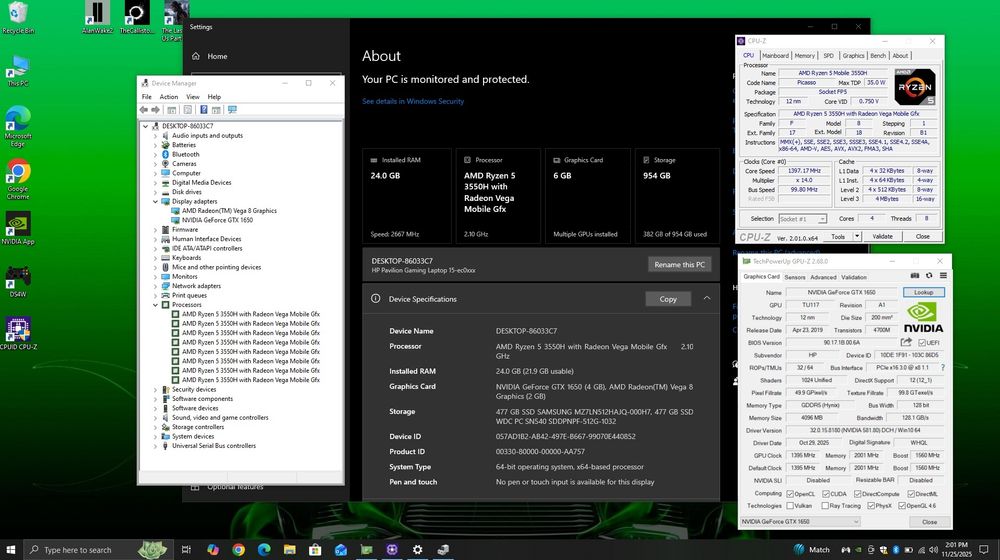Switch to the Advanced tab in GPU-Z
The image size is (1000, 560).
click(x=823, y=277)
